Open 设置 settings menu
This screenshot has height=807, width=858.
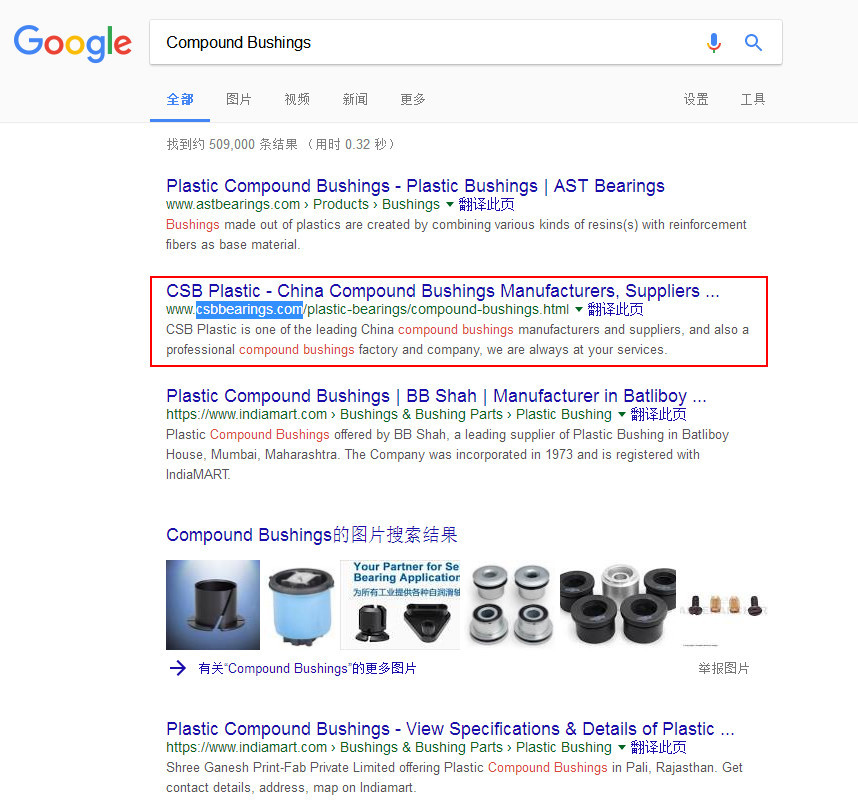(696, 100)
